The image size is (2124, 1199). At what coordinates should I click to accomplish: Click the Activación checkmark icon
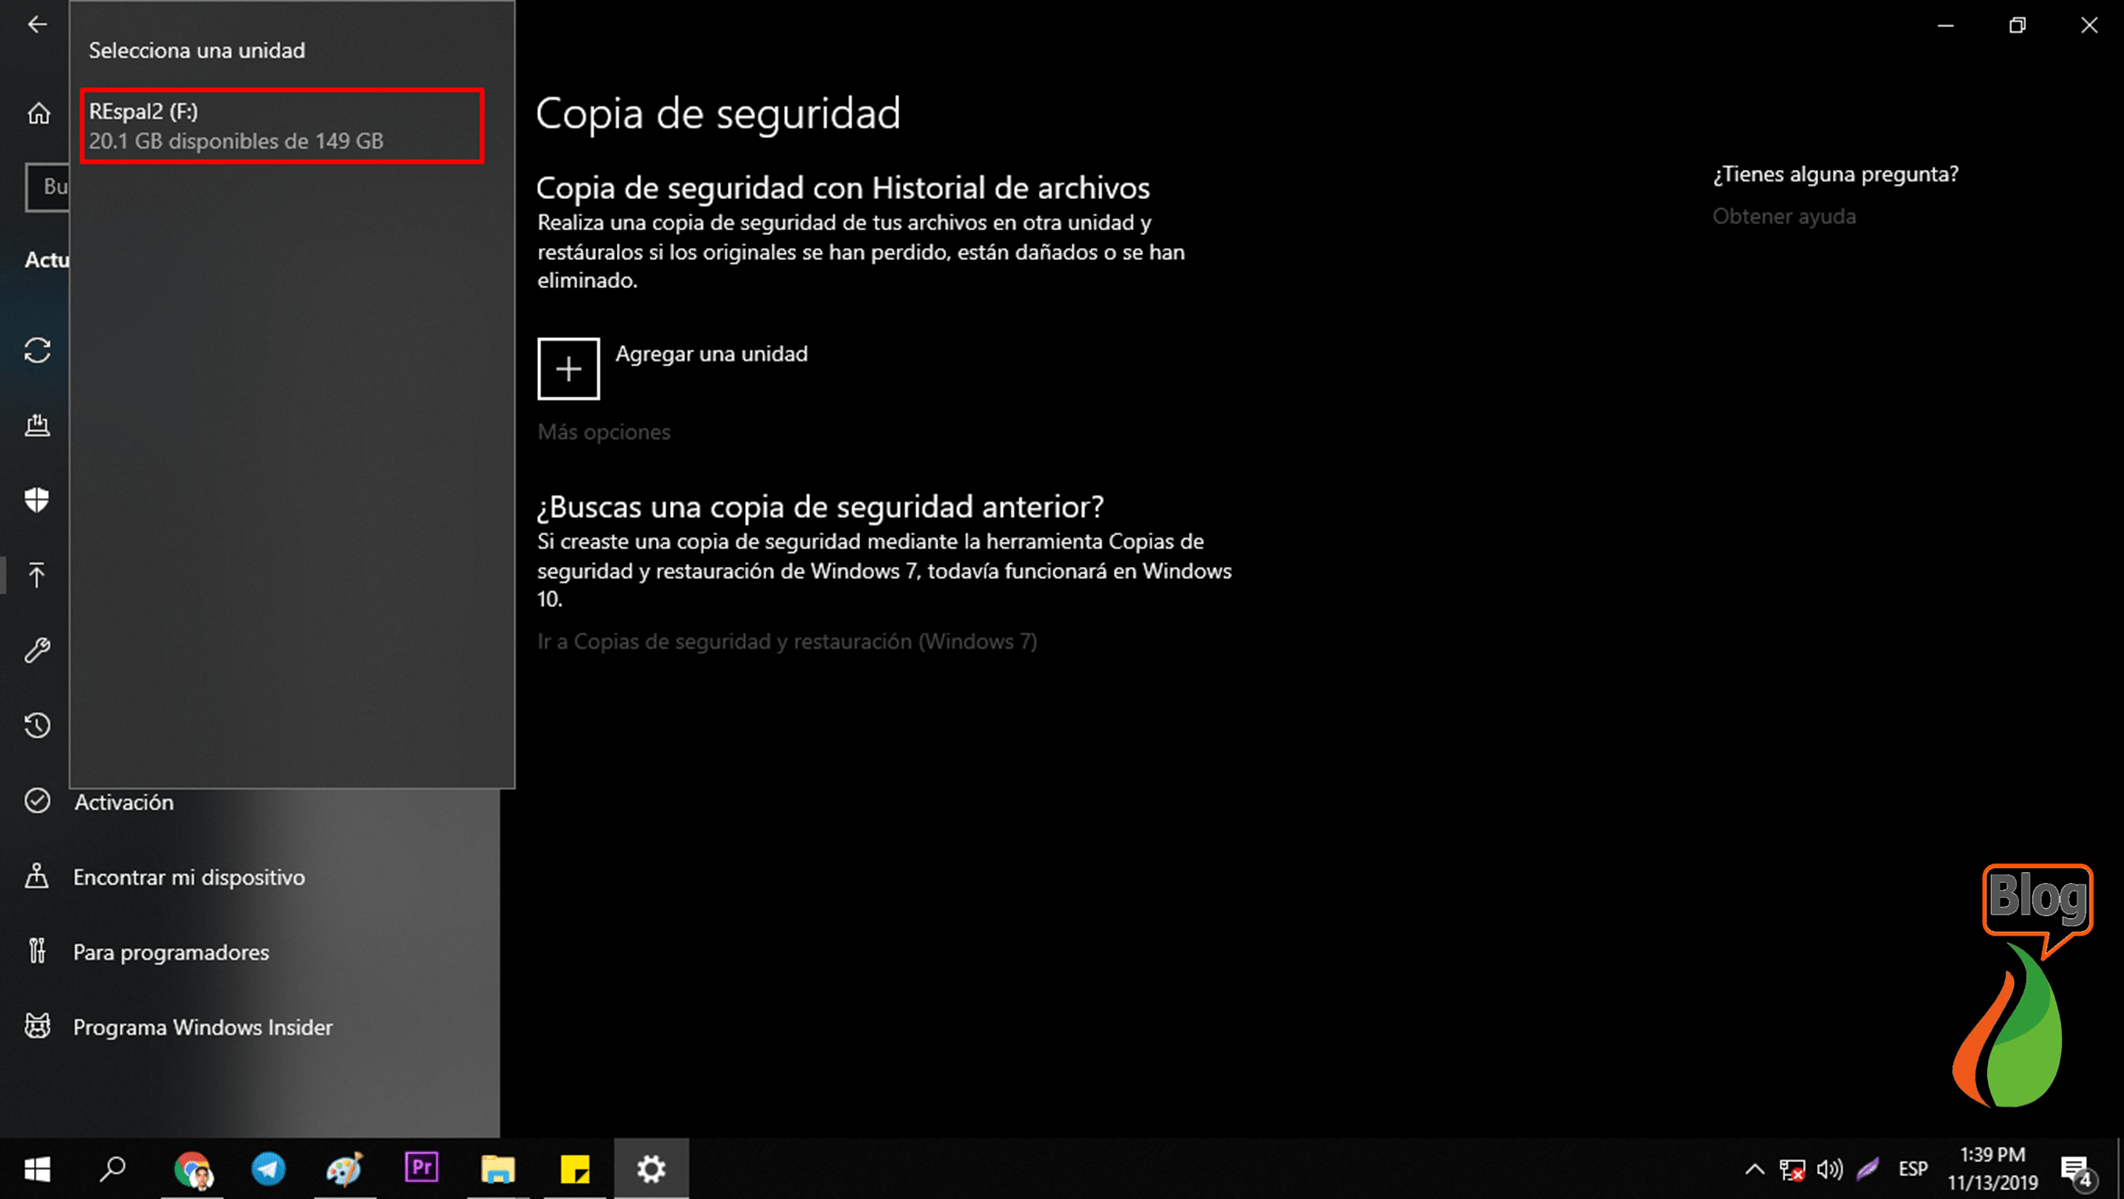[x=38, y=801]
